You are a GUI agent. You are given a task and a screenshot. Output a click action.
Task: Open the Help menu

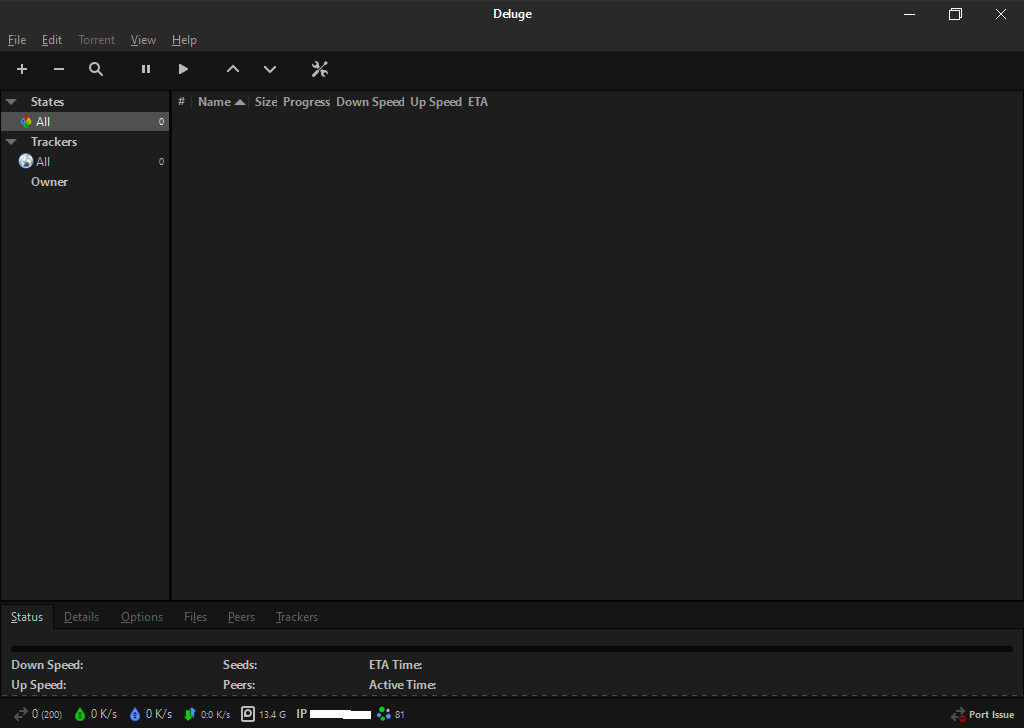pyautogui.click(x=184, y=40)
